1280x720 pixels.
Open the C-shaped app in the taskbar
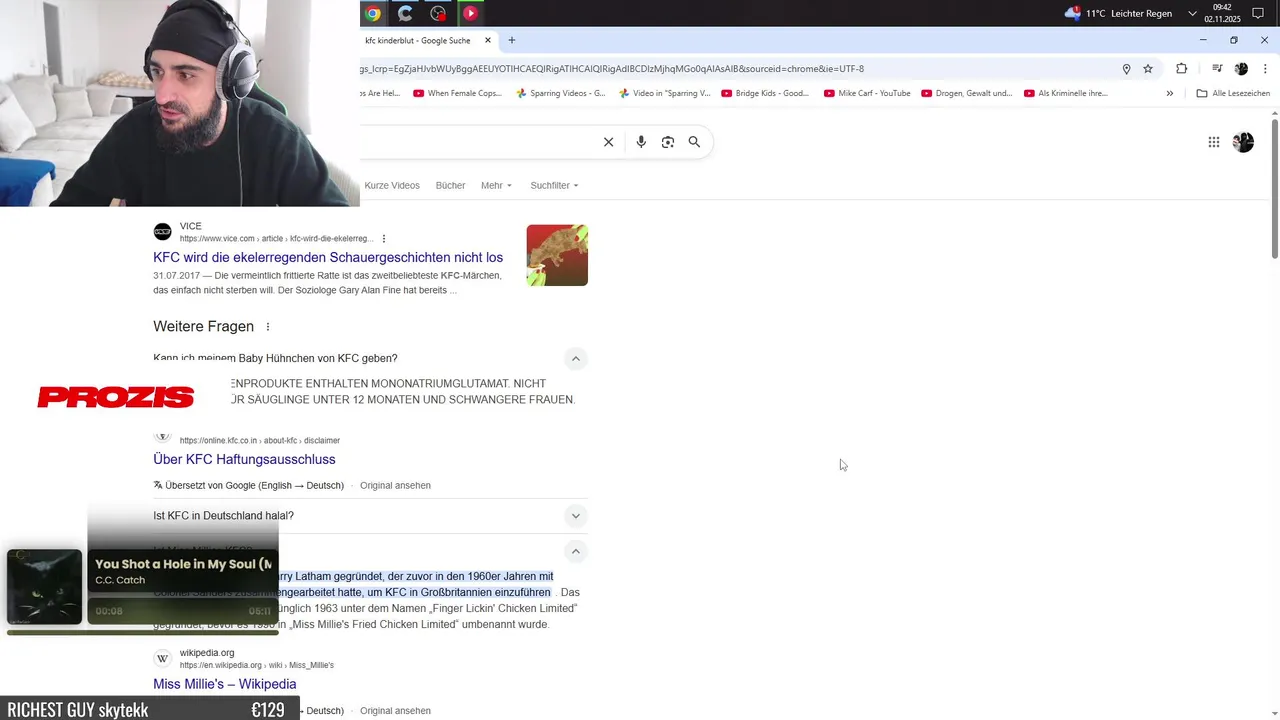pos(405,13)
